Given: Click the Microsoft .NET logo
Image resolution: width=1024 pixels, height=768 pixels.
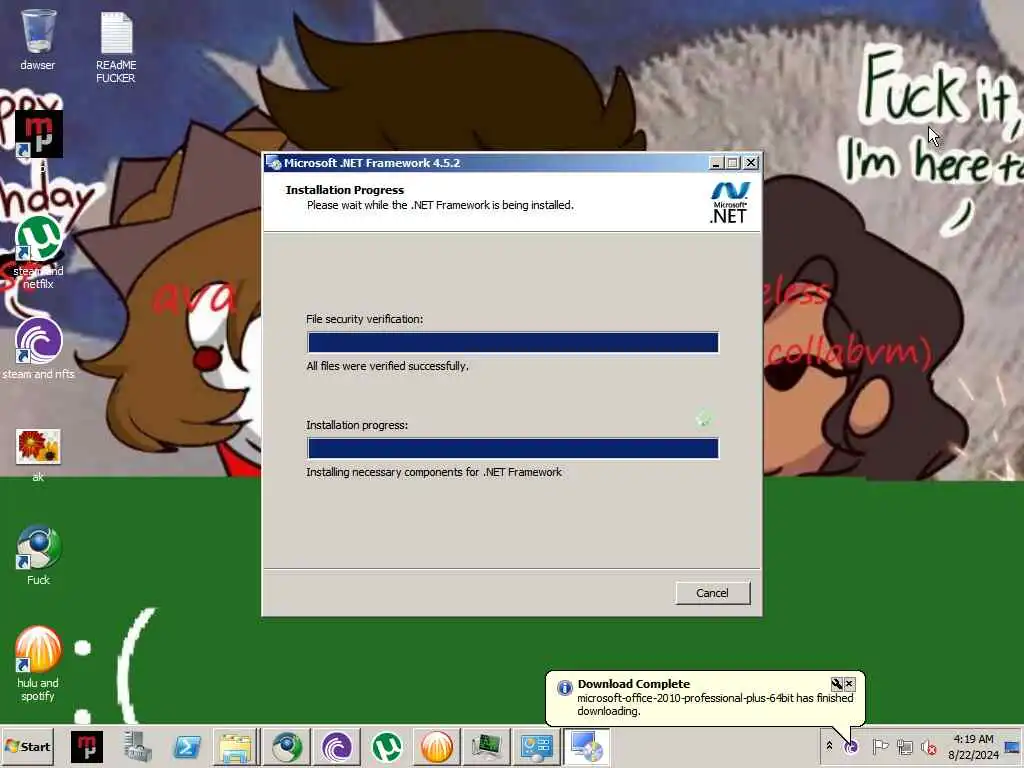Looking at the screenshot, I should coord(729,203).
